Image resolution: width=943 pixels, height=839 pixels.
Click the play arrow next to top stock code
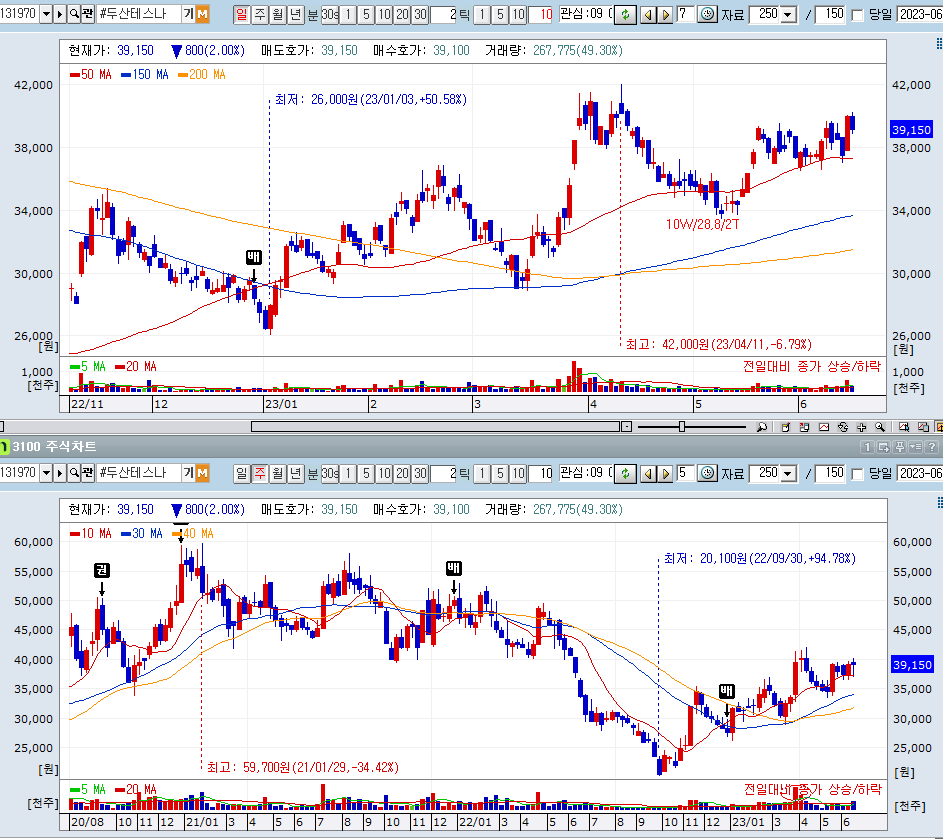[x=60, y=14]
